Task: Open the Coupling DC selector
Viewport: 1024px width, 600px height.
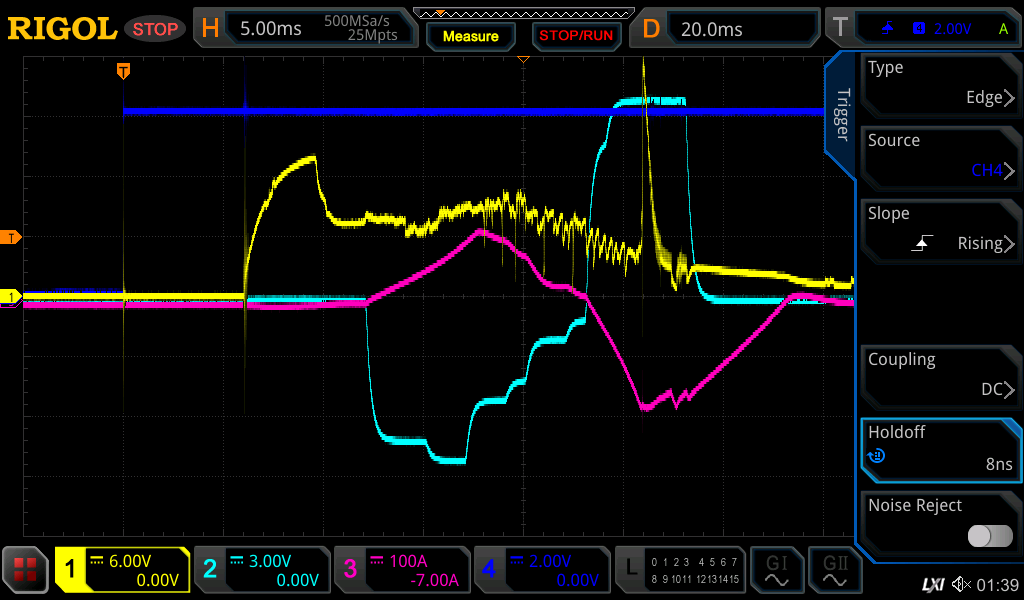Action: click(x=940, y=375)
